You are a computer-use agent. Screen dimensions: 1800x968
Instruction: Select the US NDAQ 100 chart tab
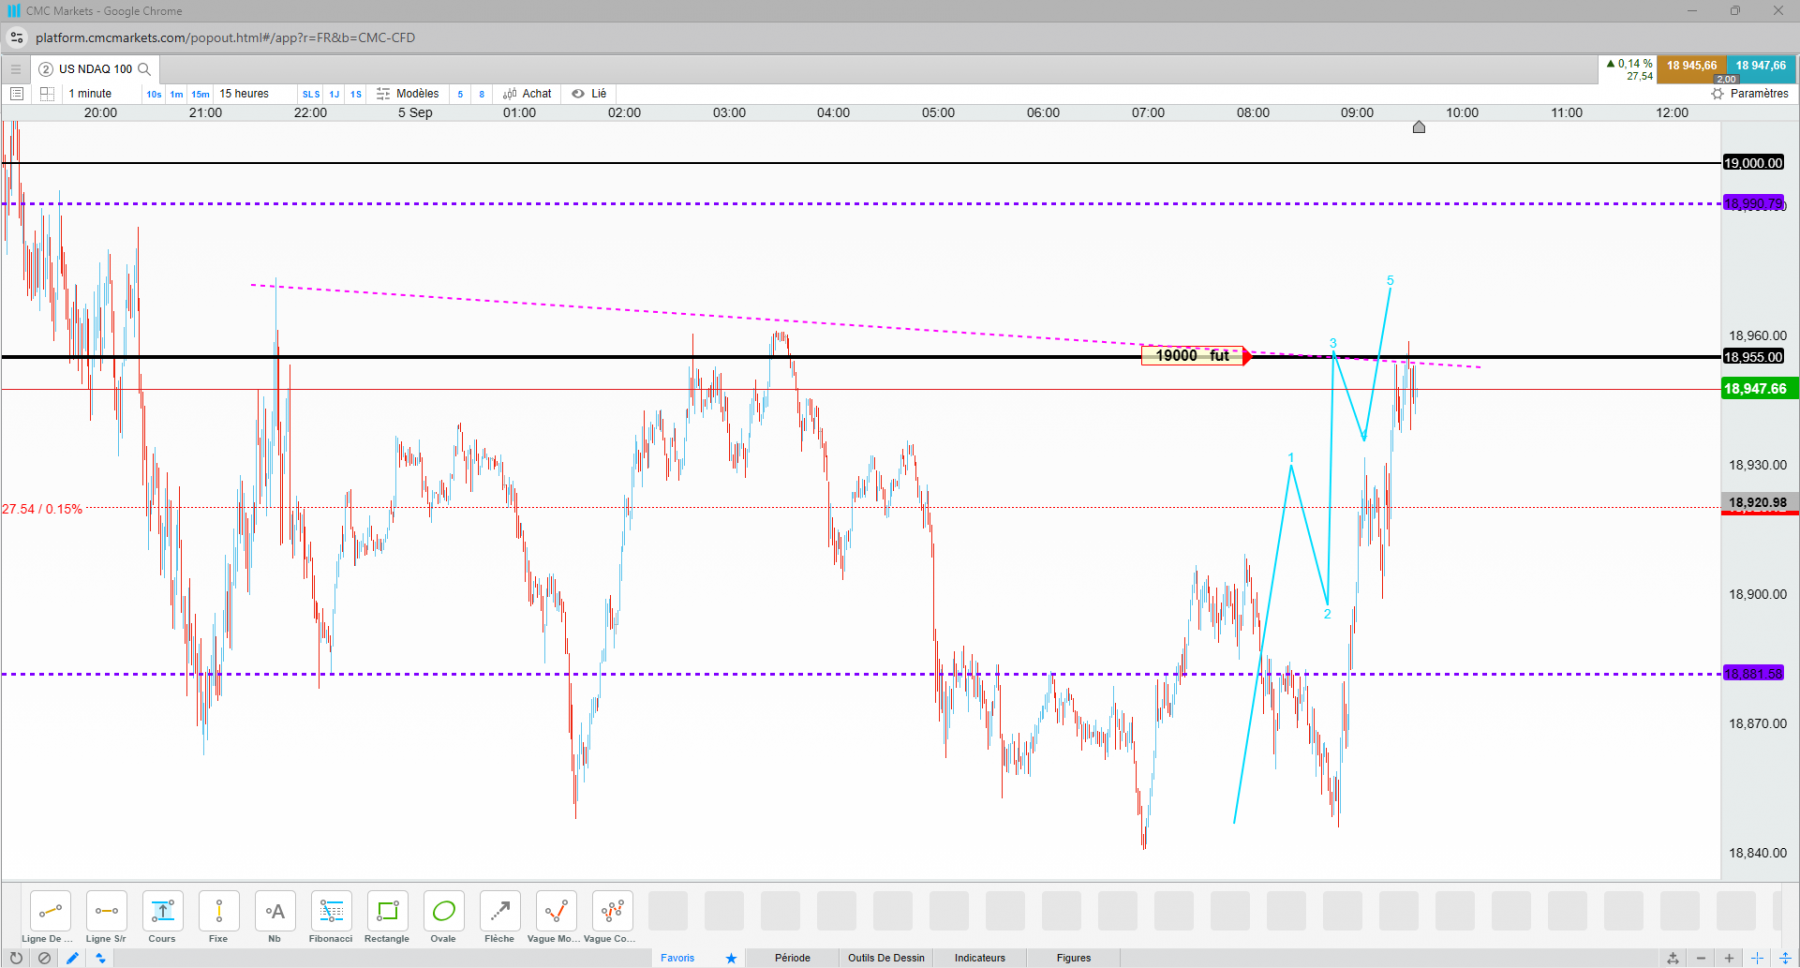[95, 69]
